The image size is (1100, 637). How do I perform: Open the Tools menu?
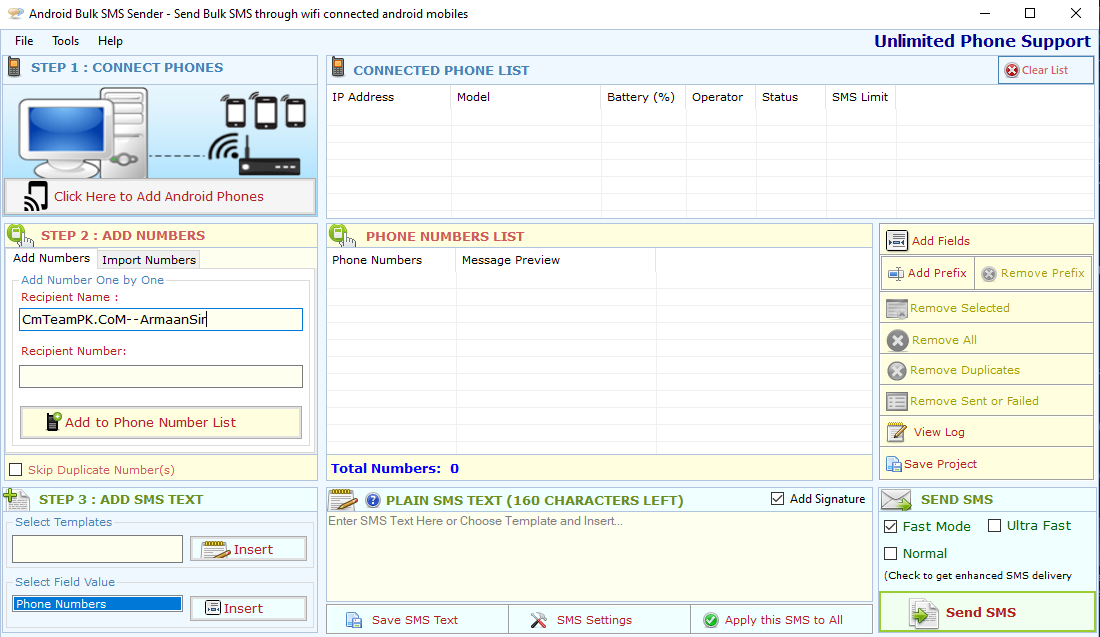click(65, 41)
